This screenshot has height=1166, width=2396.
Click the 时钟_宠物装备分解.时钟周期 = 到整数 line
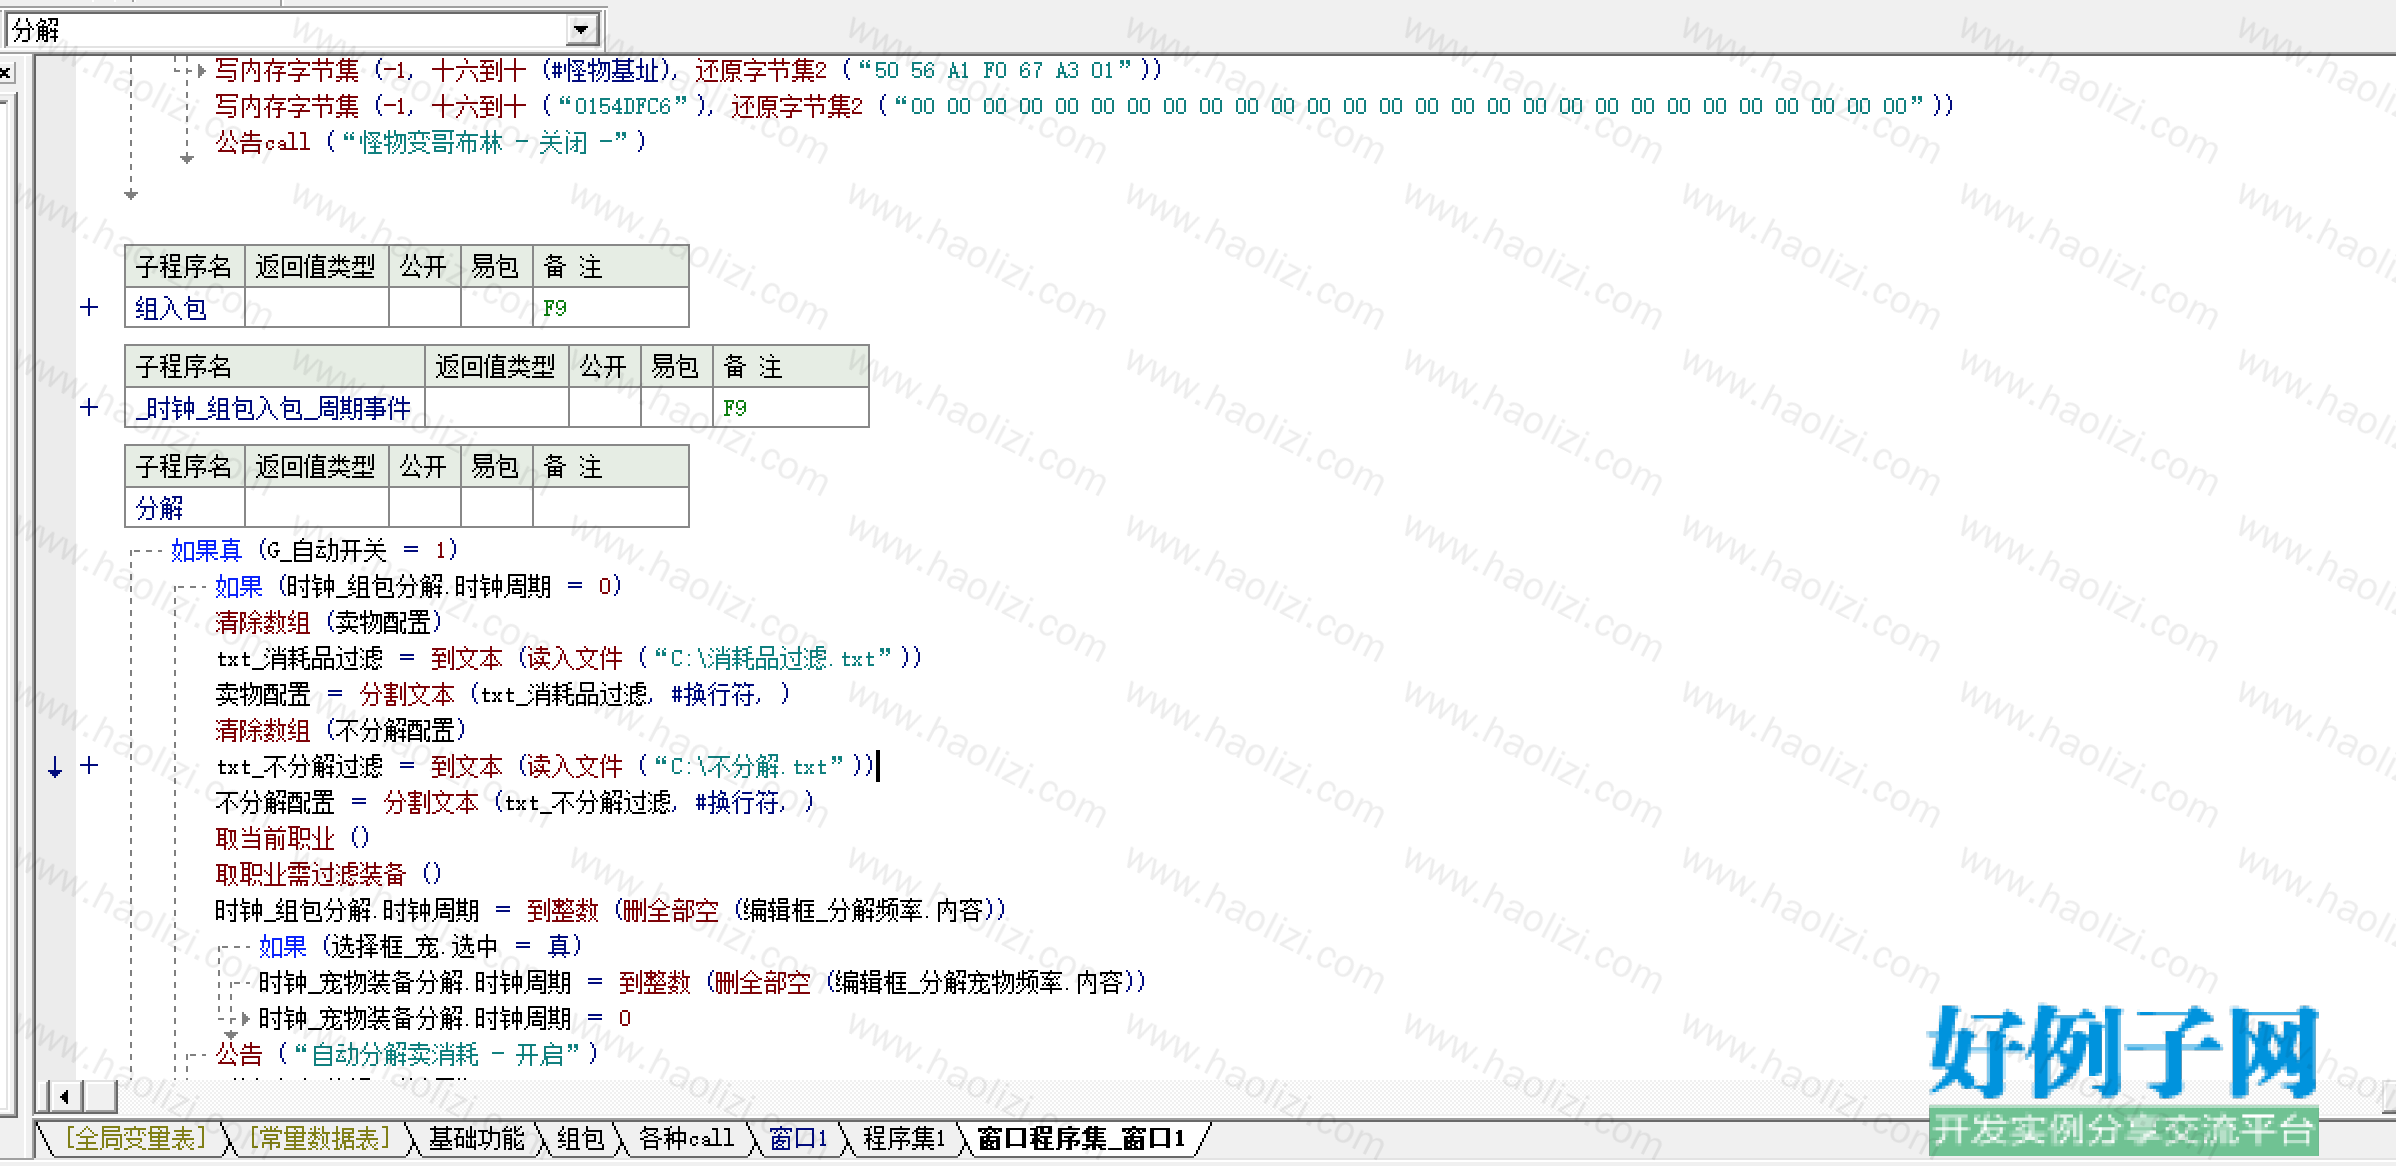click(x=702, y=982)
